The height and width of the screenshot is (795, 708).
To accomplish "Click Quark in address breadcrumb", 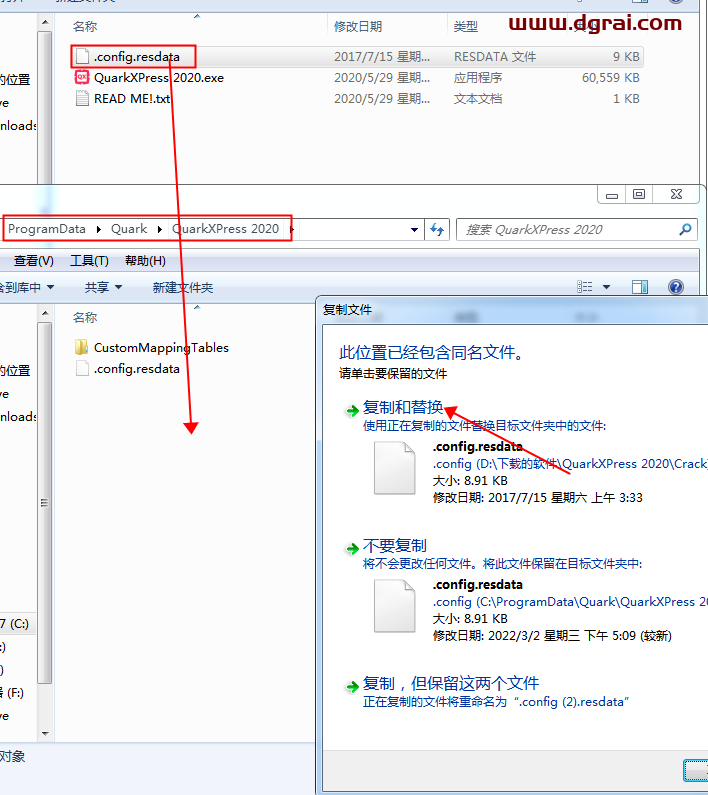I will [x=129, y=229].
